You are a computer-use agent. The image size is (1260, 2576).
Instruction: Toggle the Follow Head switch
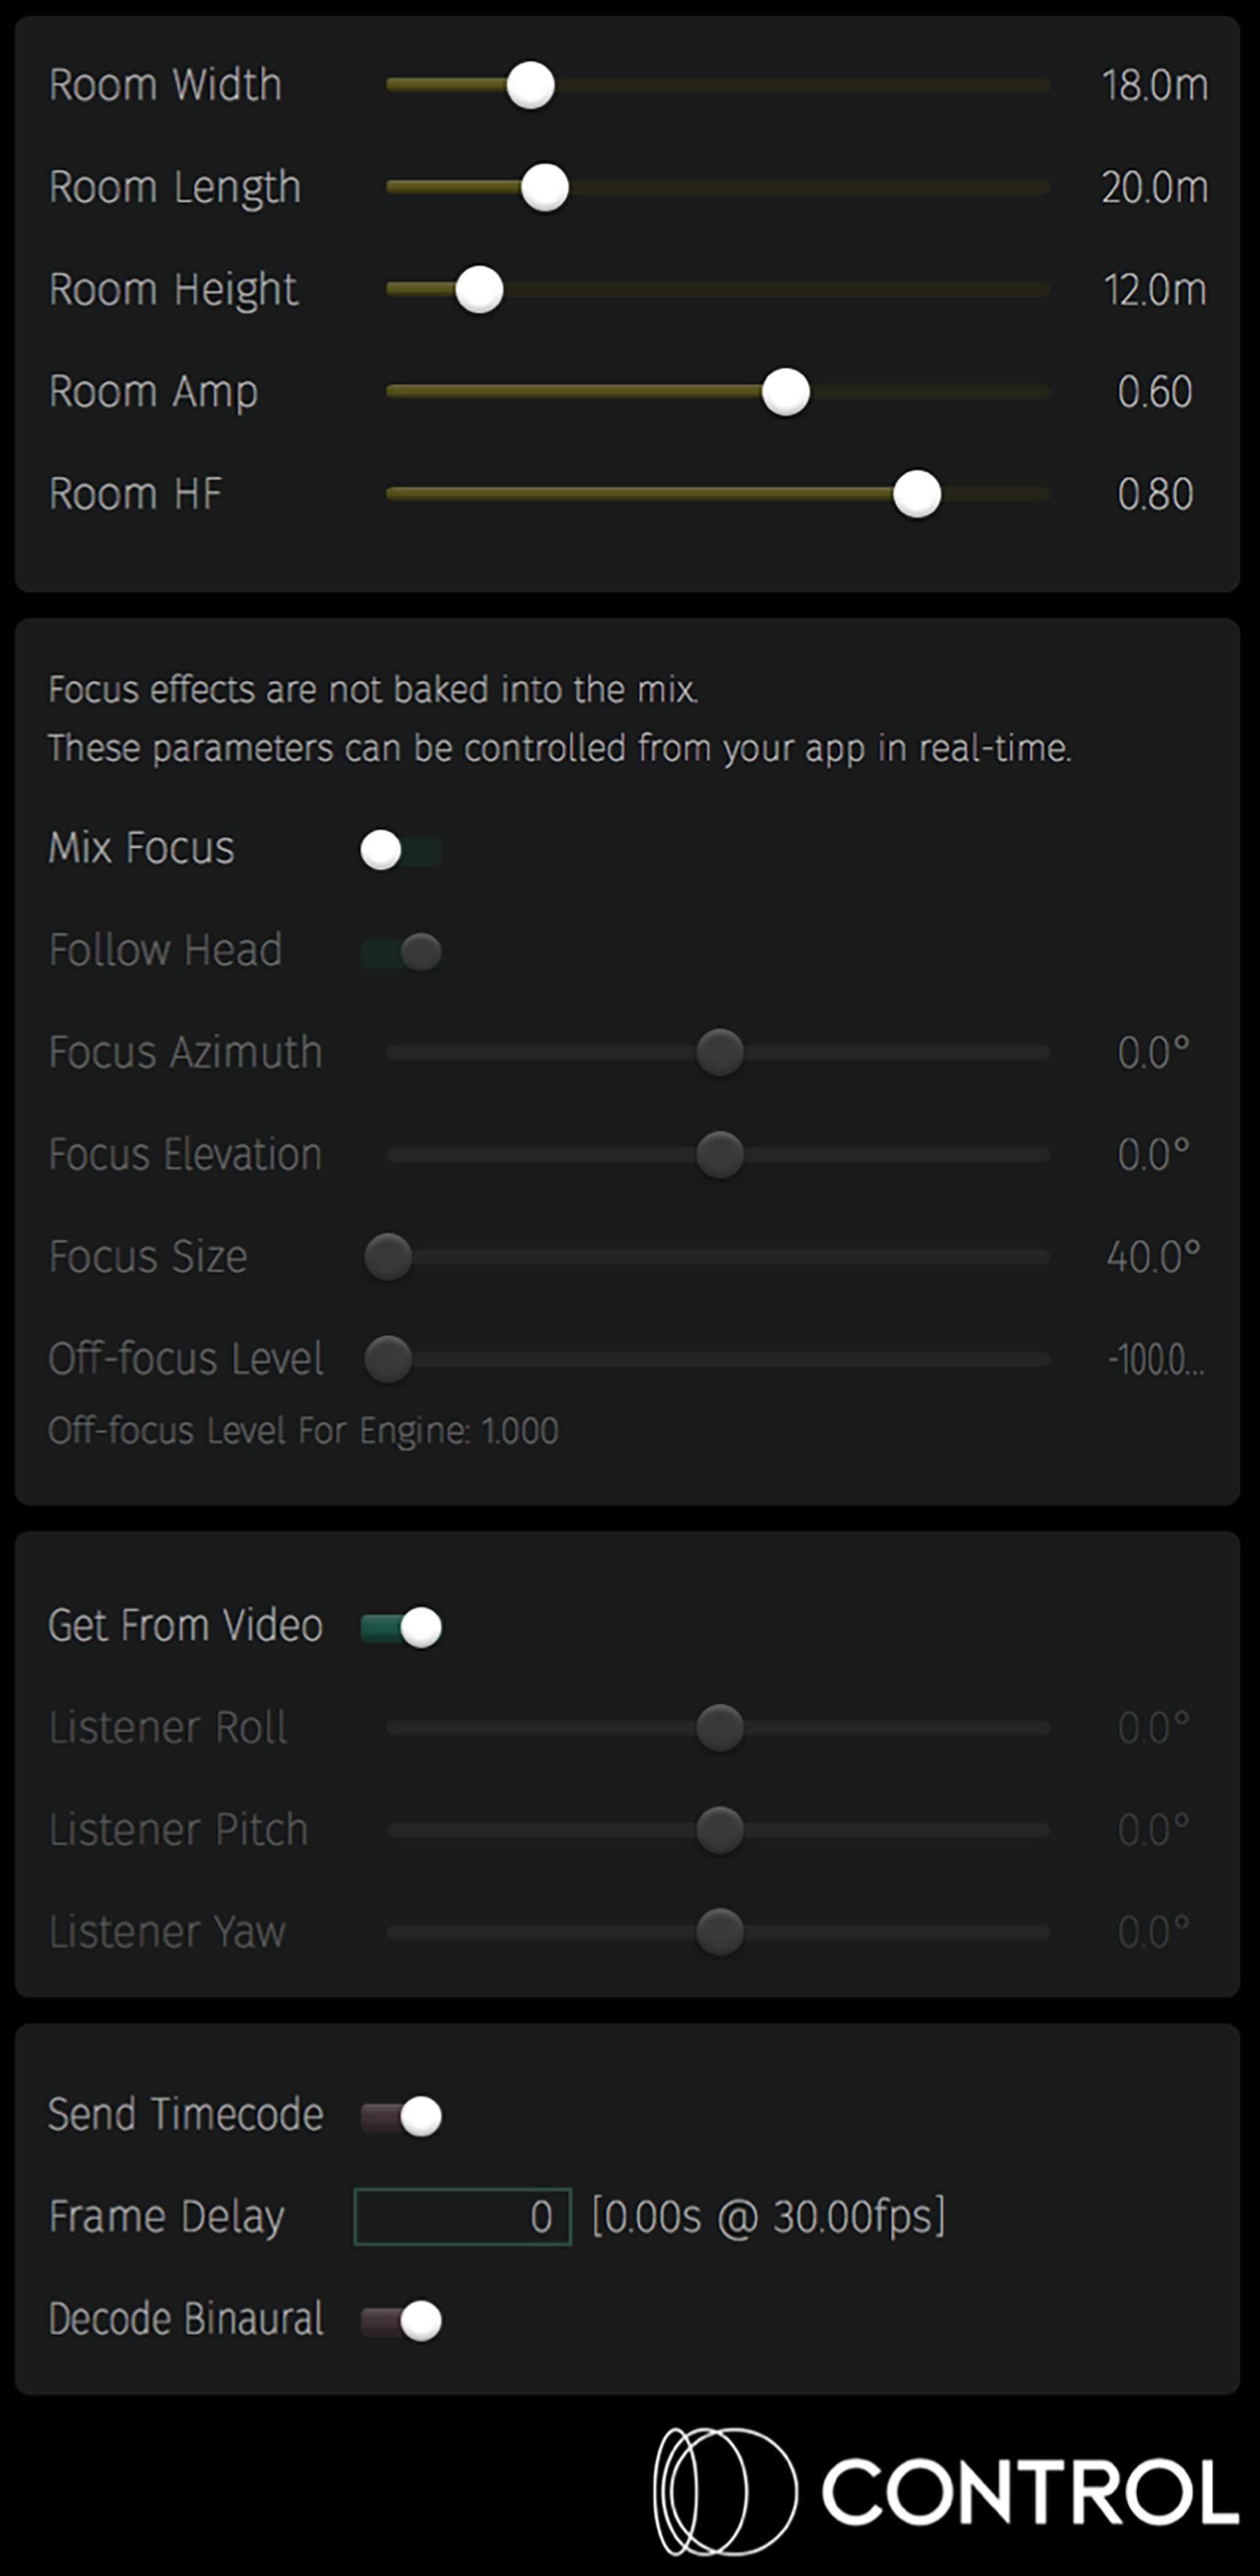pos(400,952)
